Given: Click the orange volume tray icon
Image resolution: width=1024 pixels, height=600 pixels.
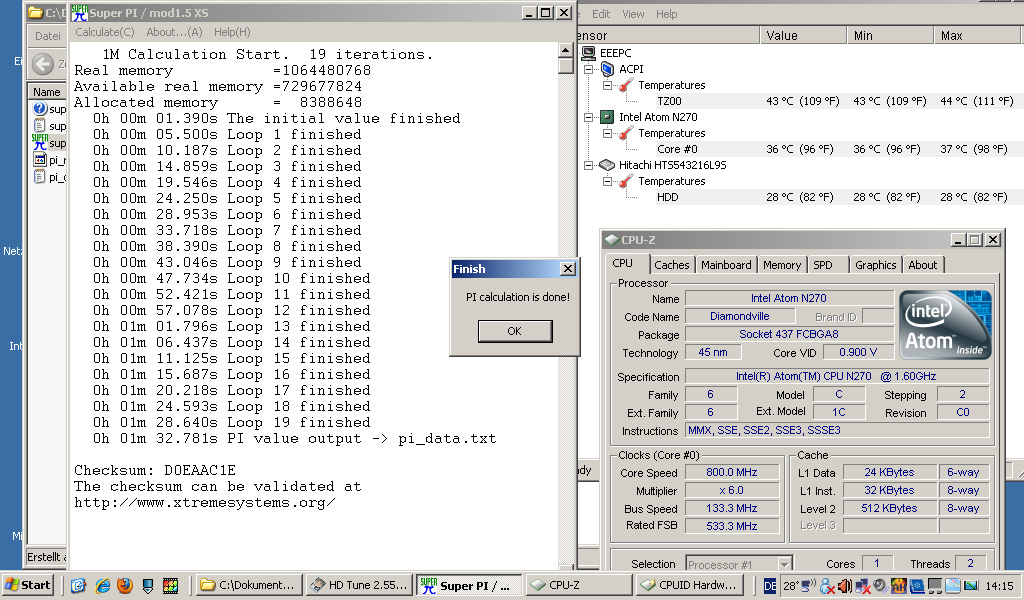Looking at the screenshot, I should [x=844, y=586].
